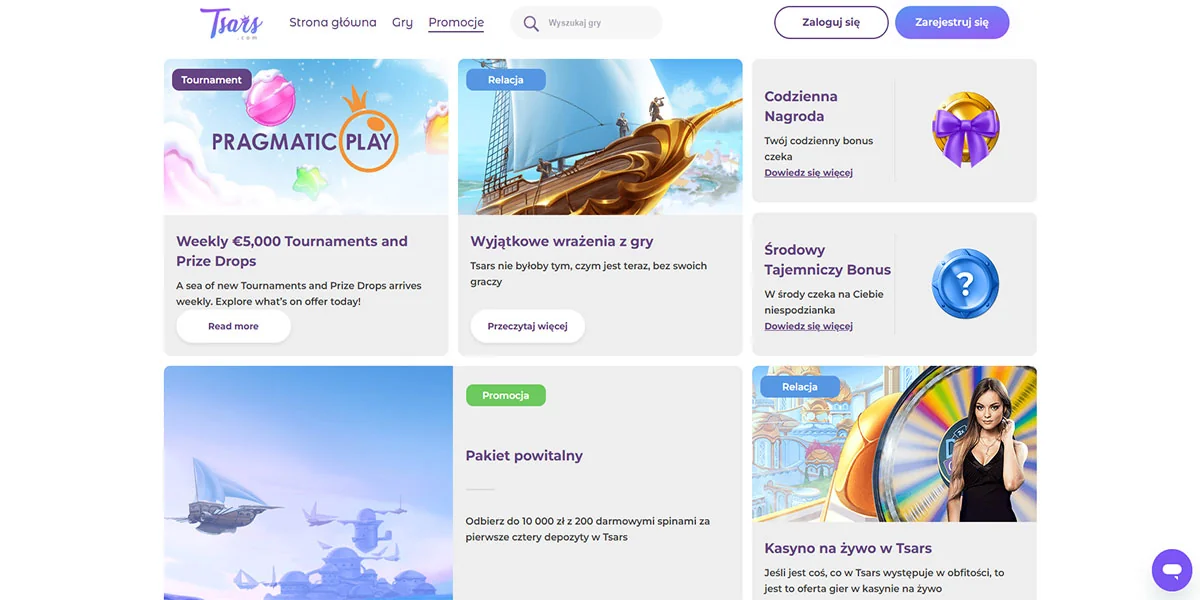This screenshot has width=1200, height=600.
Task: Click the purple bow gift medallion
Action: click(966, 130)
